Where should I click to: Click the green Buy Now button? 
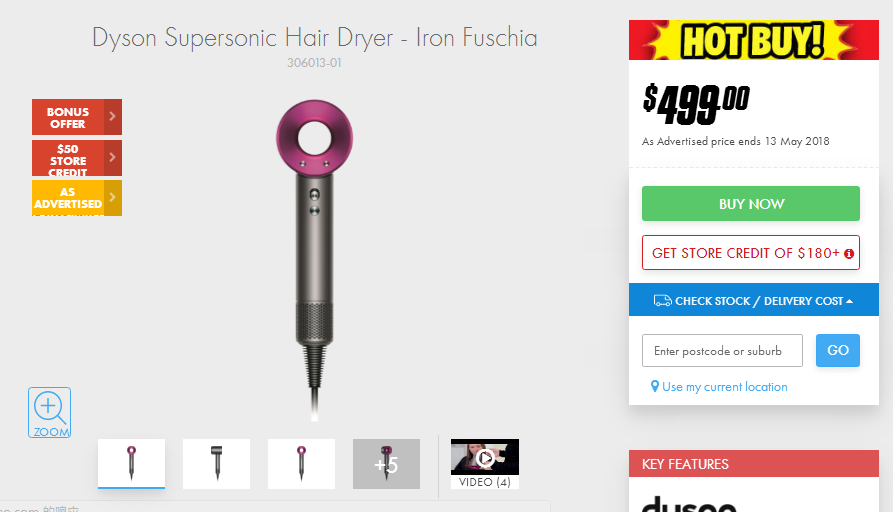[x=751, y=203]
